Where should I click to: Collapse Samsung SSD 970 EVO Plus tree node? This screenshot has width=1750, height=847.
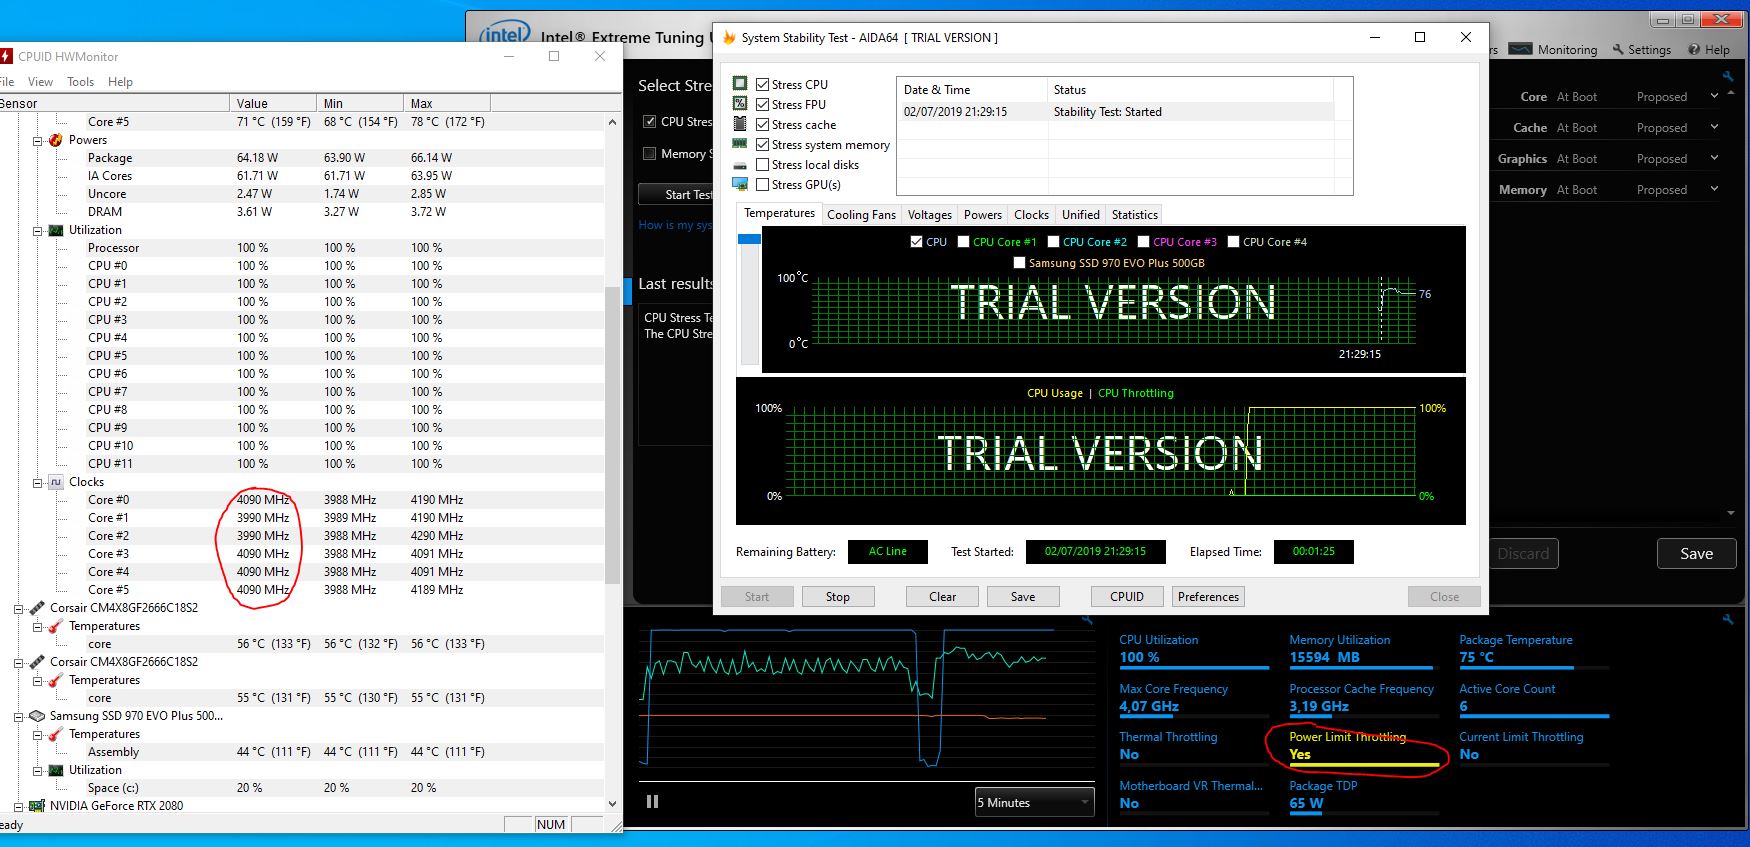pyautogui.click(x=18, y=716)
